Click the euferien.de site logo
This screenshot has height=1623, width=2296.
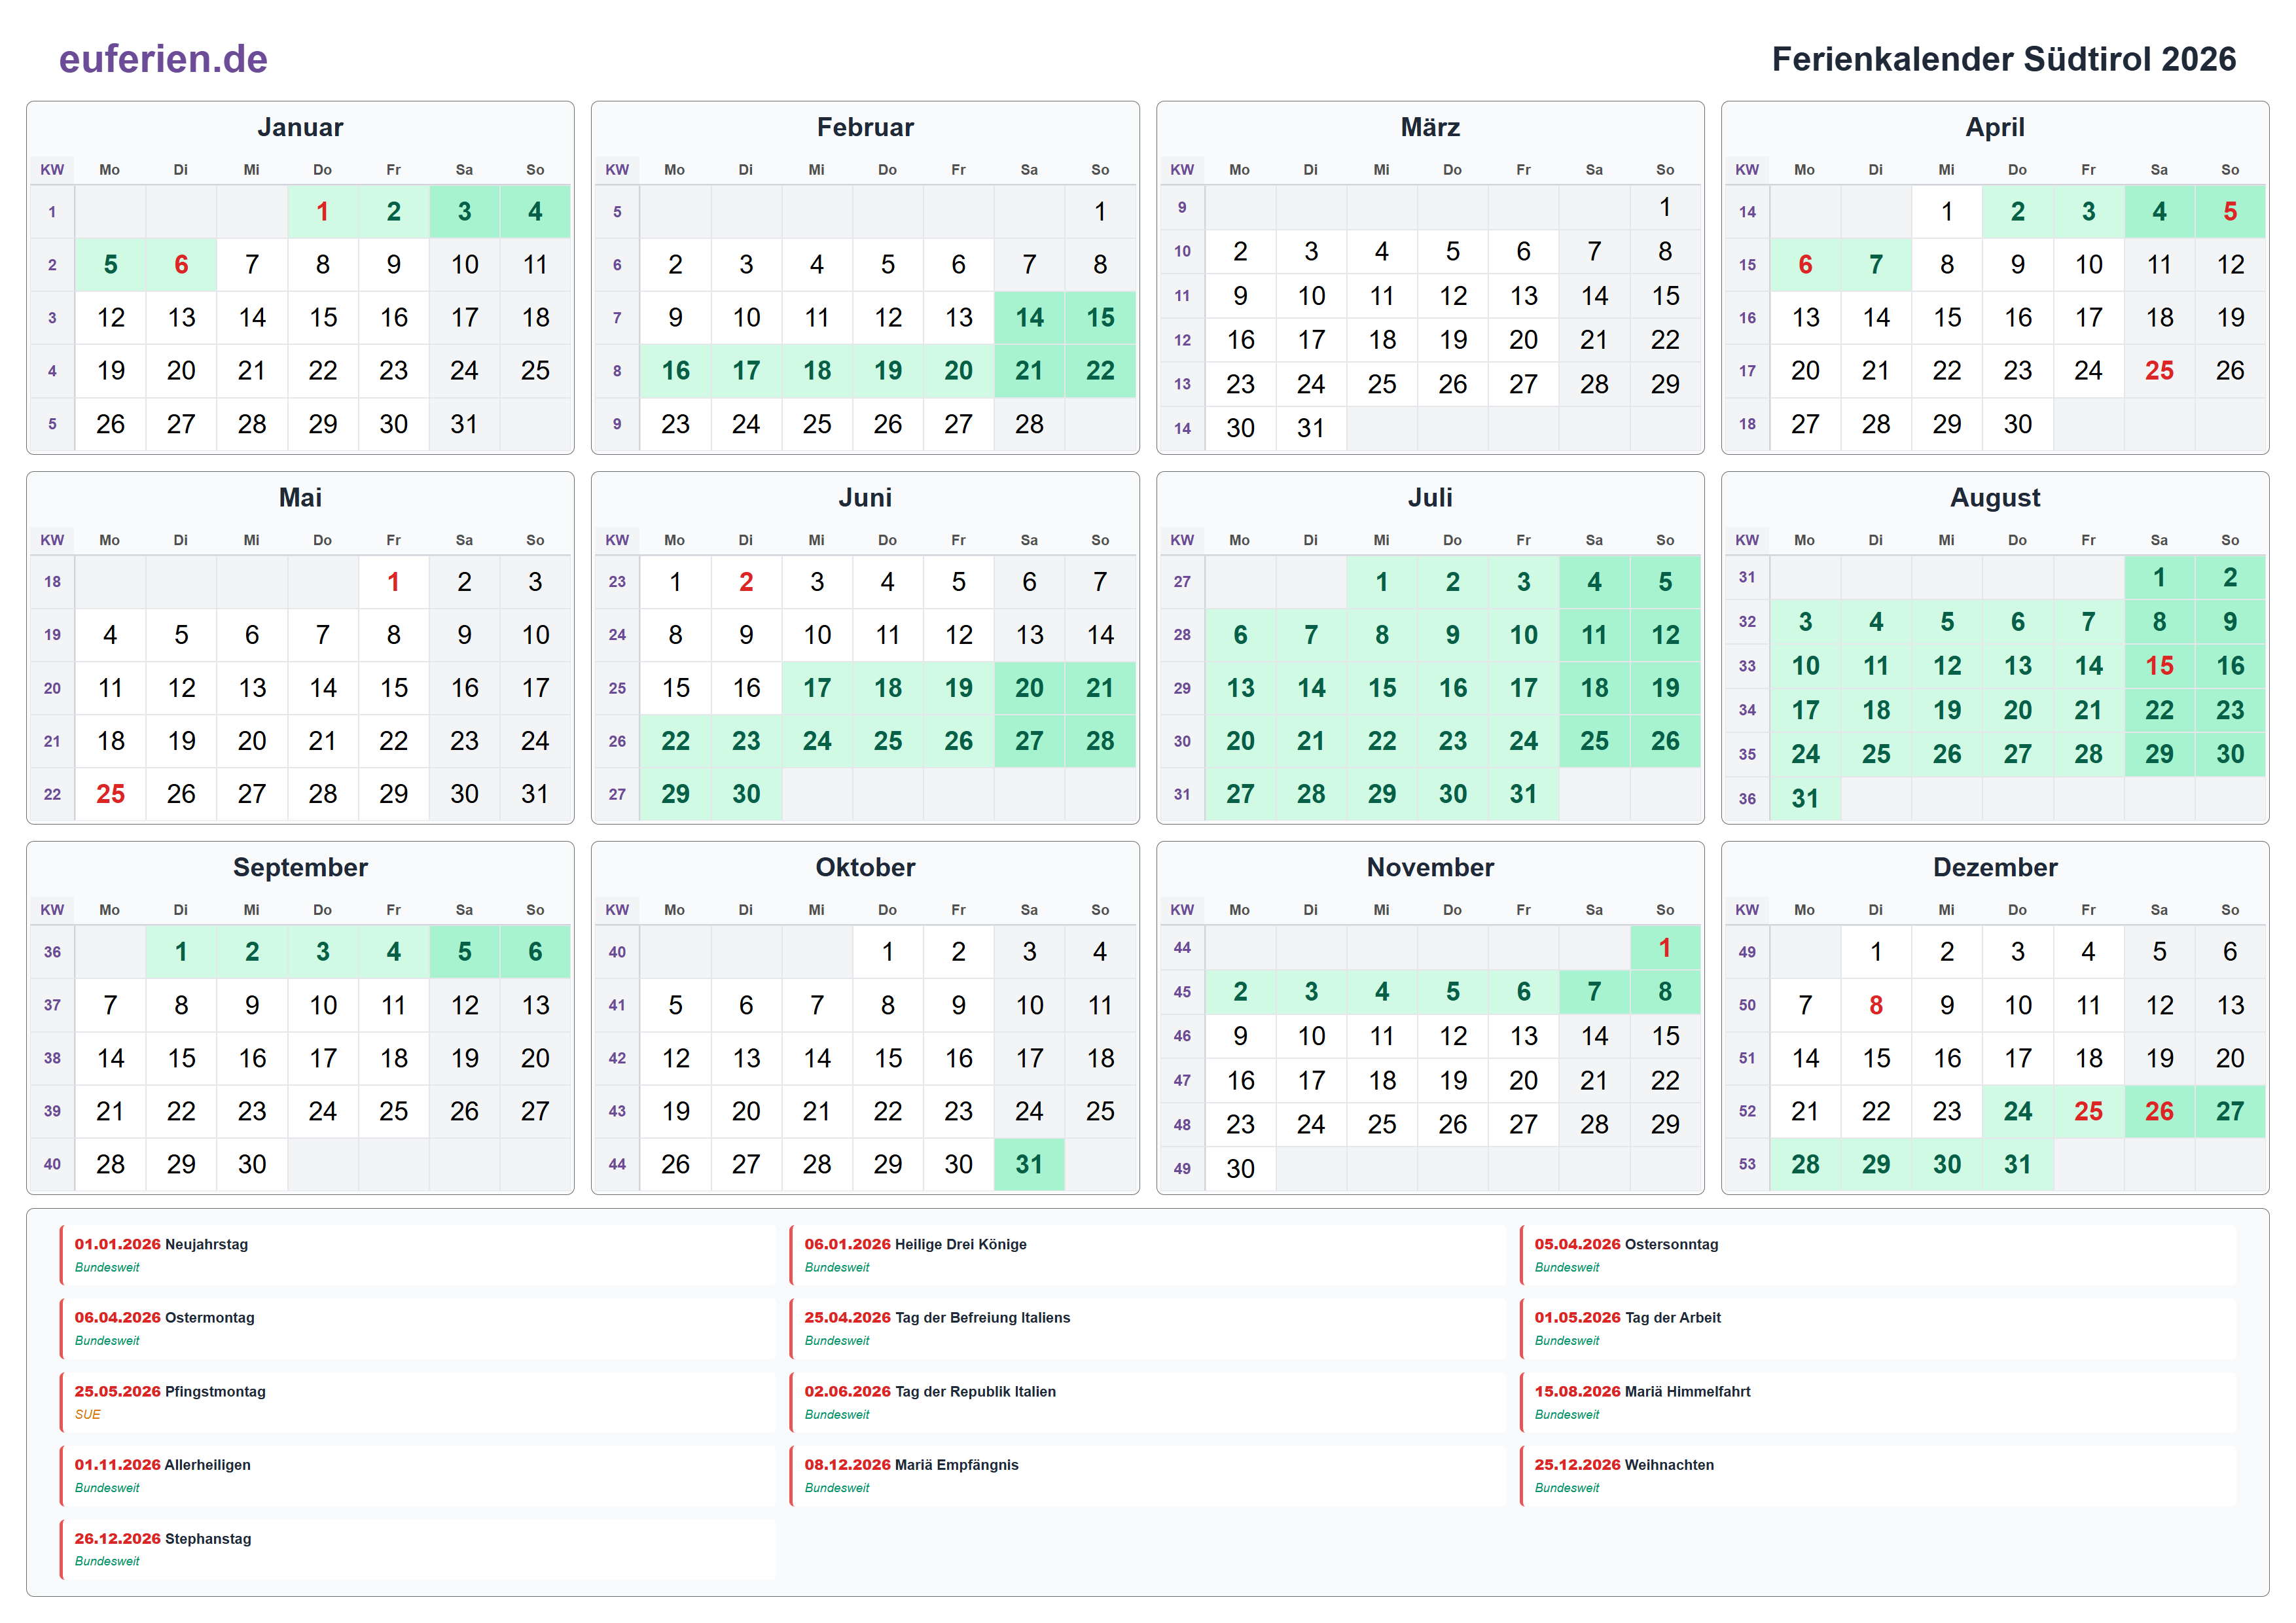[x=163, y=59]
